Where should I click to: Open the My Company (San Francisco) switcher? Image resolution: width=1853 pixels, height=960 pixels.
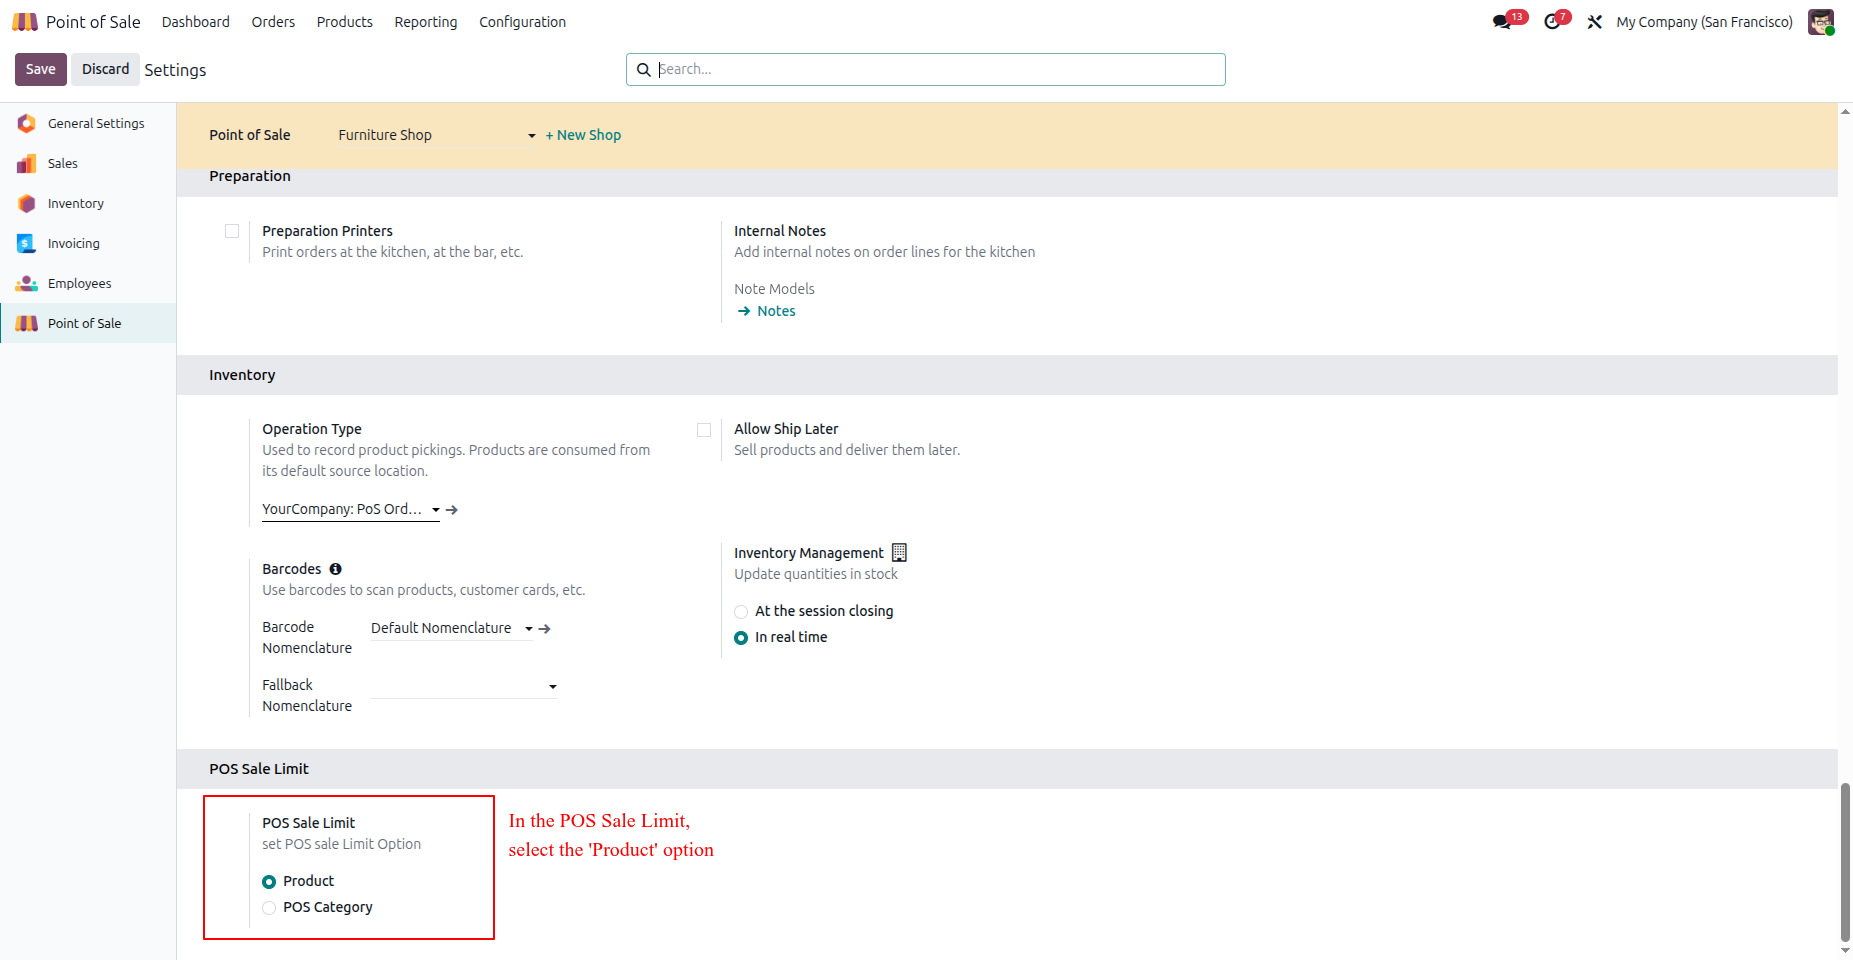click(1704, 22)
